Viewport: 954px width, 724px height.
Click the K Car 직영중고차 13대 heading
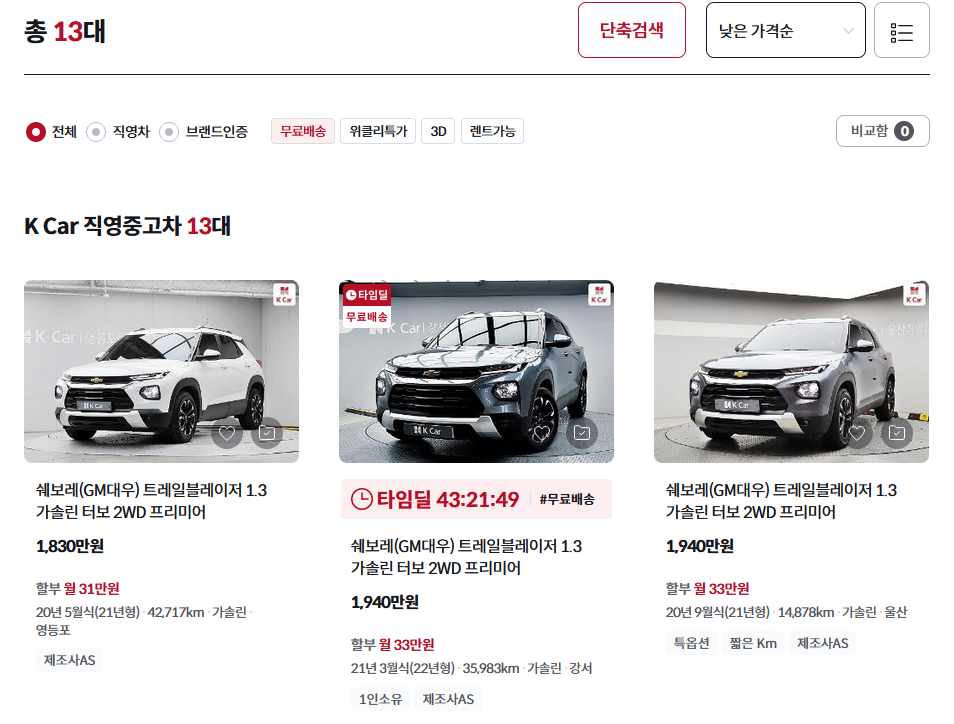(x=127, y=226)
